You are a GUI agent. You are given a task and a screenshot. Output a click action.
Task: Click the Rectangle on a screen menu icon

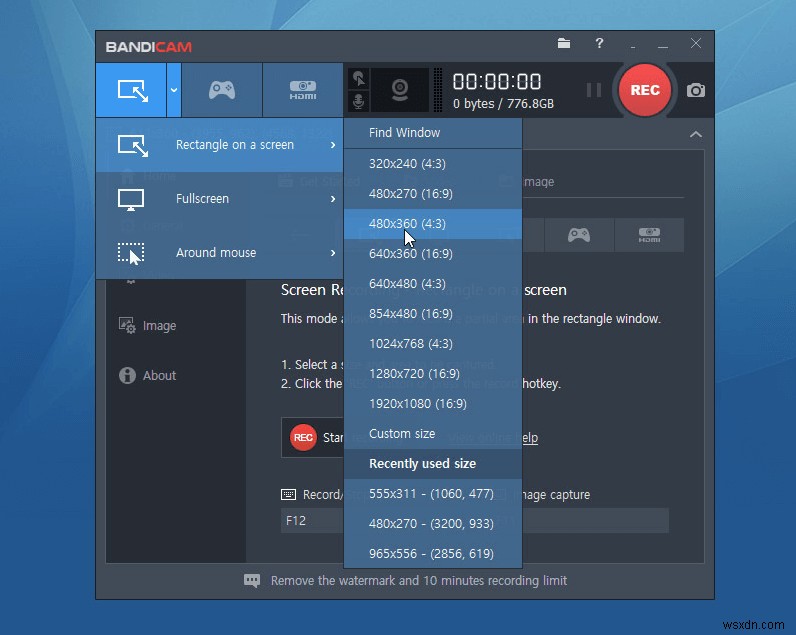(132, 145)
